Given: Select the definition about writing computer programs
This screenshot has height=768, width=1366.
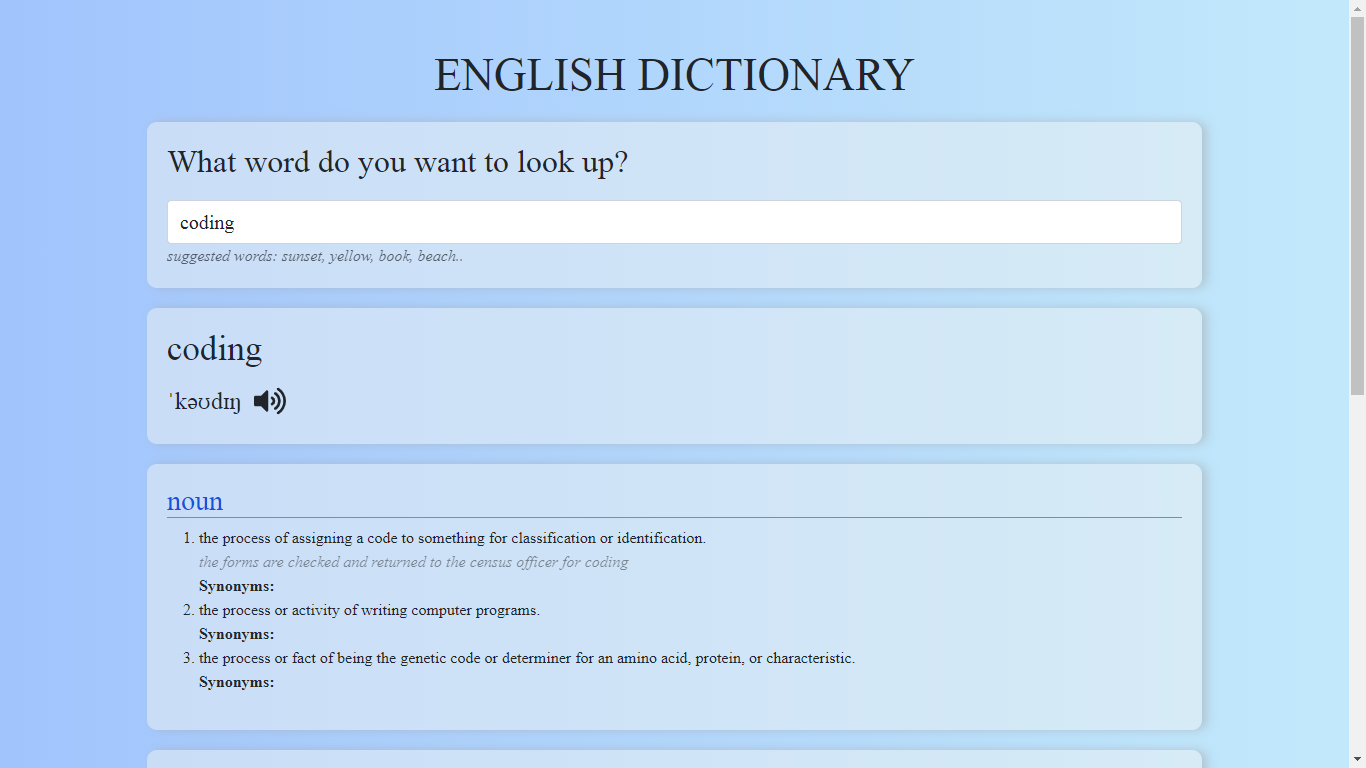Looking at the screenshot, I should (369, 610).
